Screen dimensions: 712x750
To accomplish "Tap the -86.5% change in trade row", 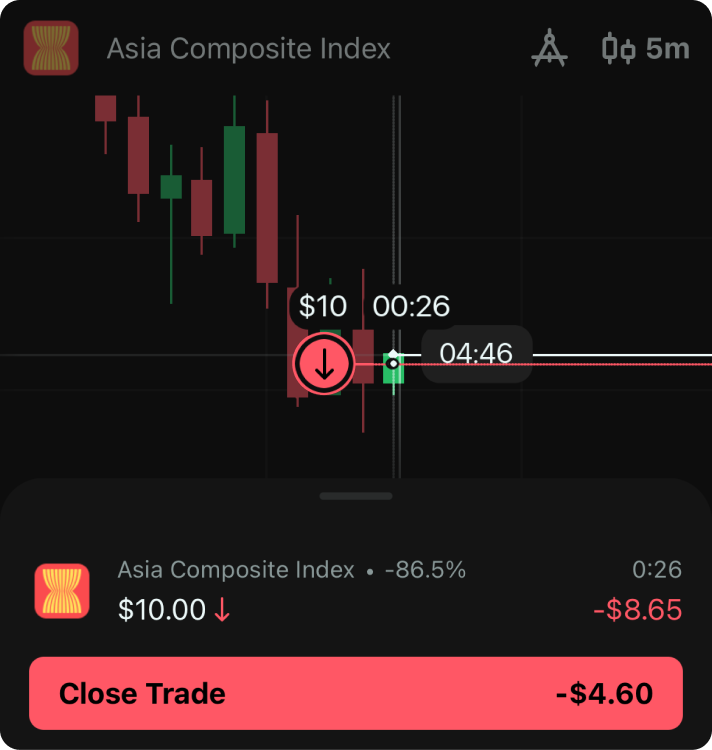I will [x=426, y=570].
